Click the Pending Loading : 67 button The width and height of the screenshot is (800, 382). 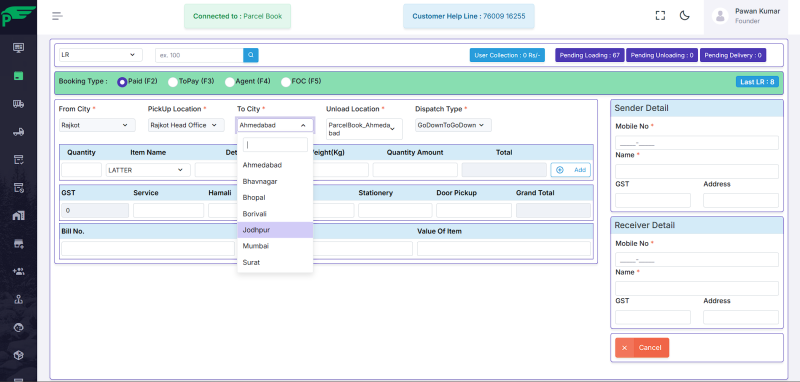point(589,55)
